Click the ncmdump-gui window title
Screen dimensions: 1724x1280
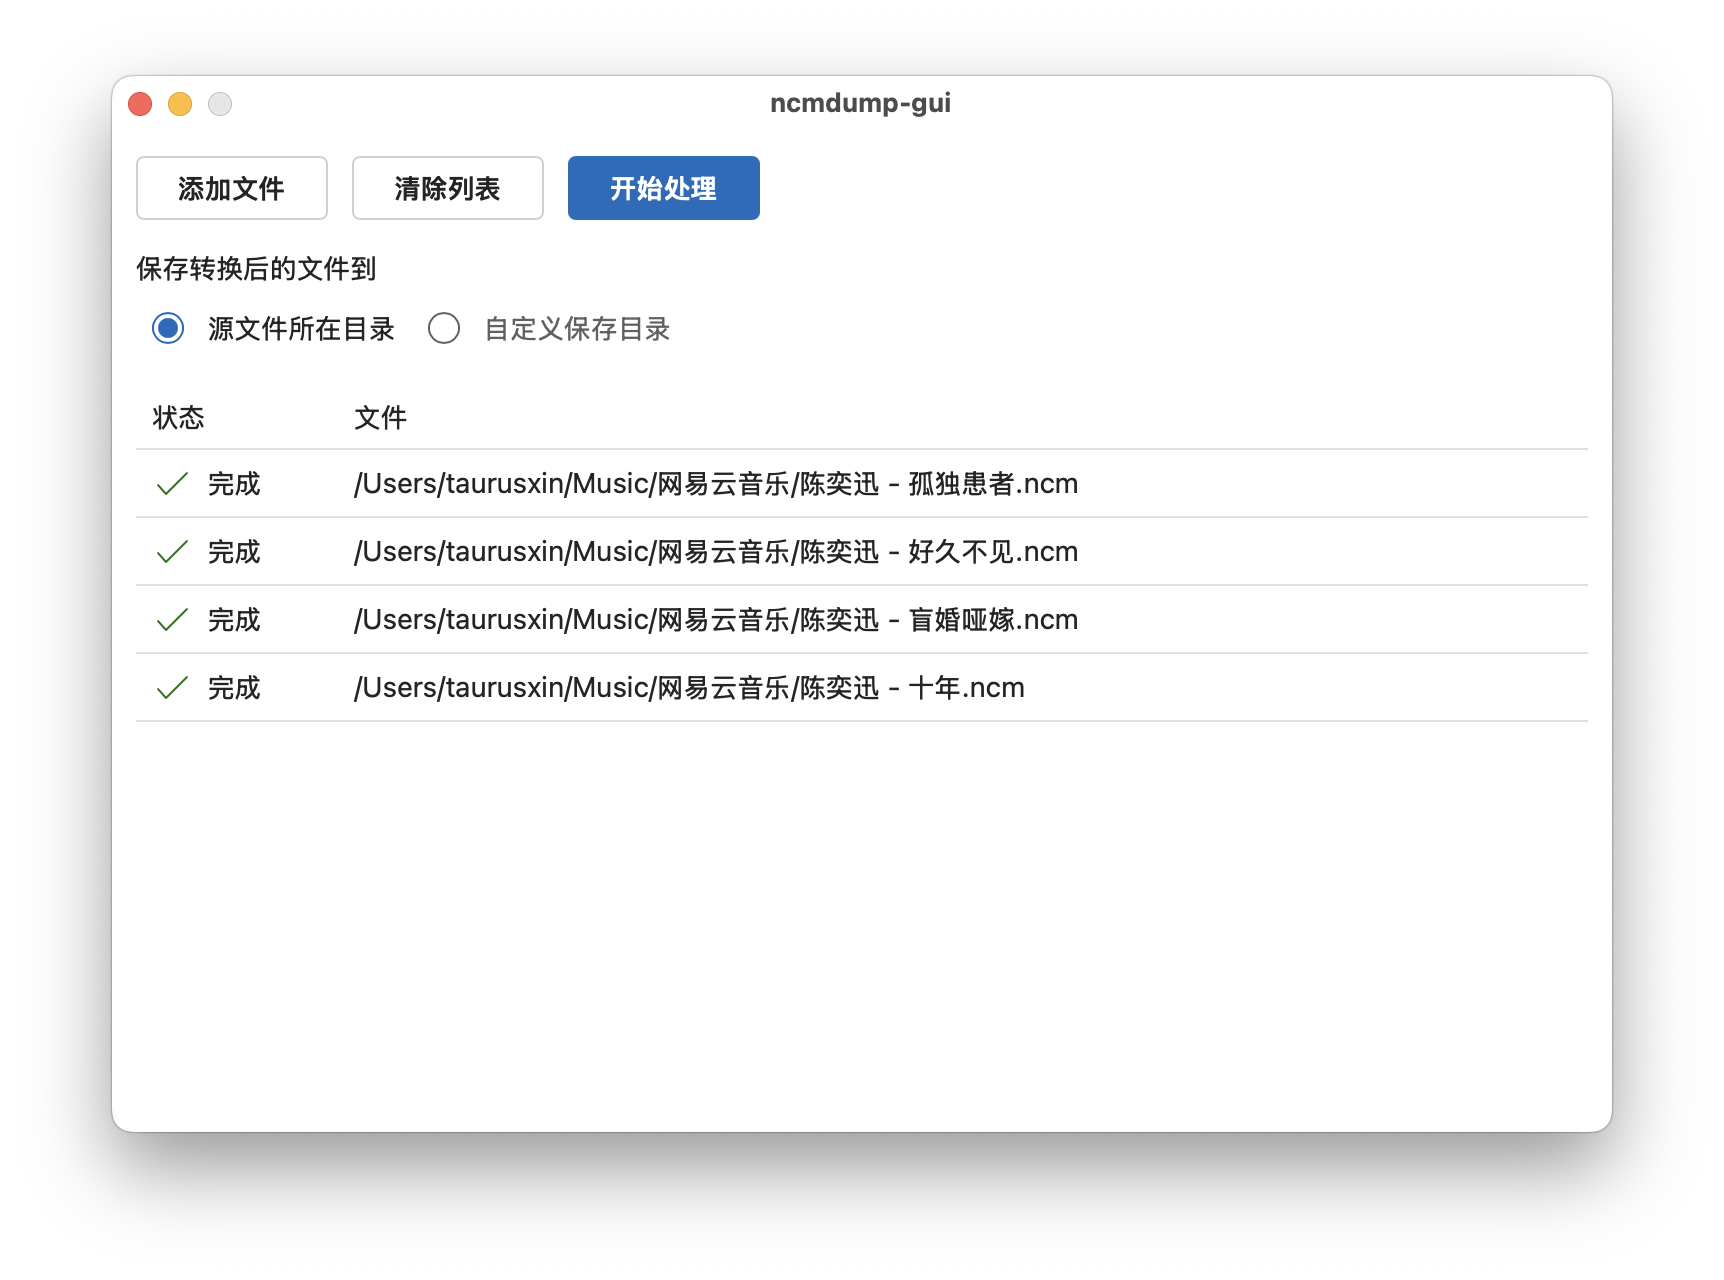click(x=860, y=103)
